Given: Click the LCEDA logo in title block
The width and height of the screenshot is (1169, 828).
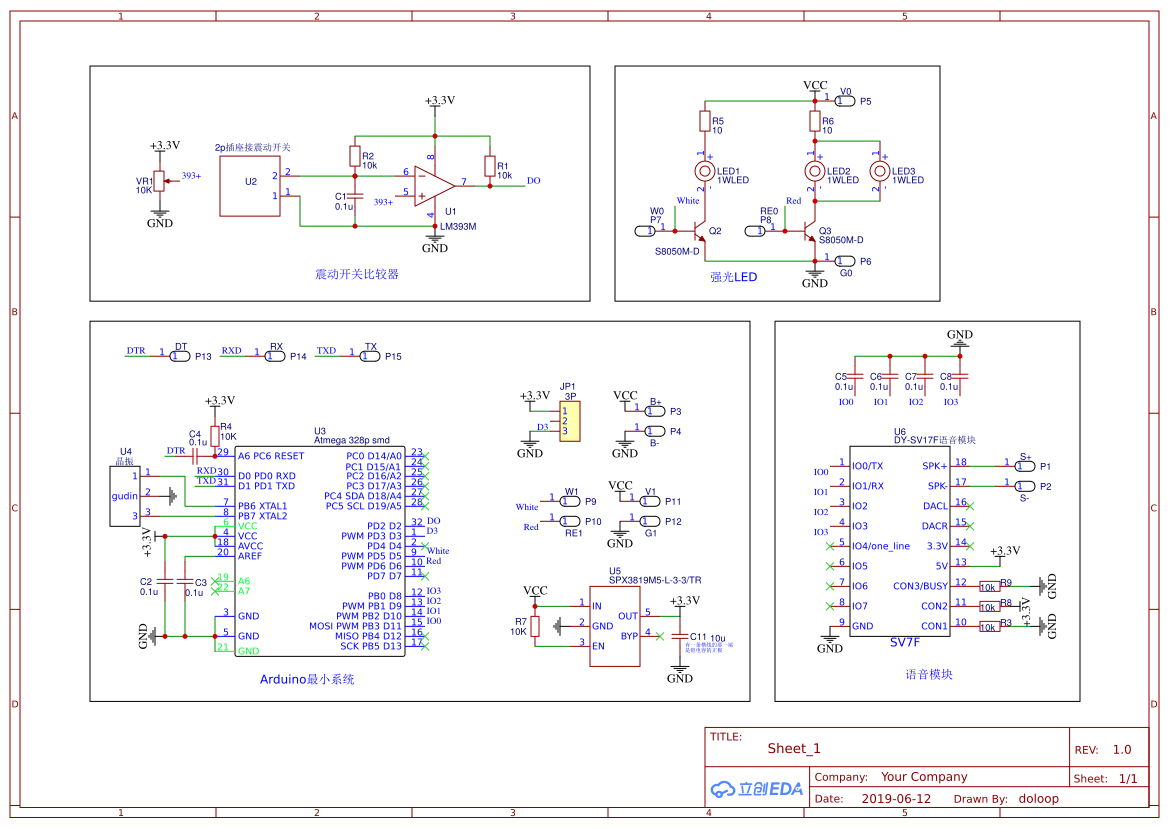Looking at the screenshot, I should (x=757, y=788).
